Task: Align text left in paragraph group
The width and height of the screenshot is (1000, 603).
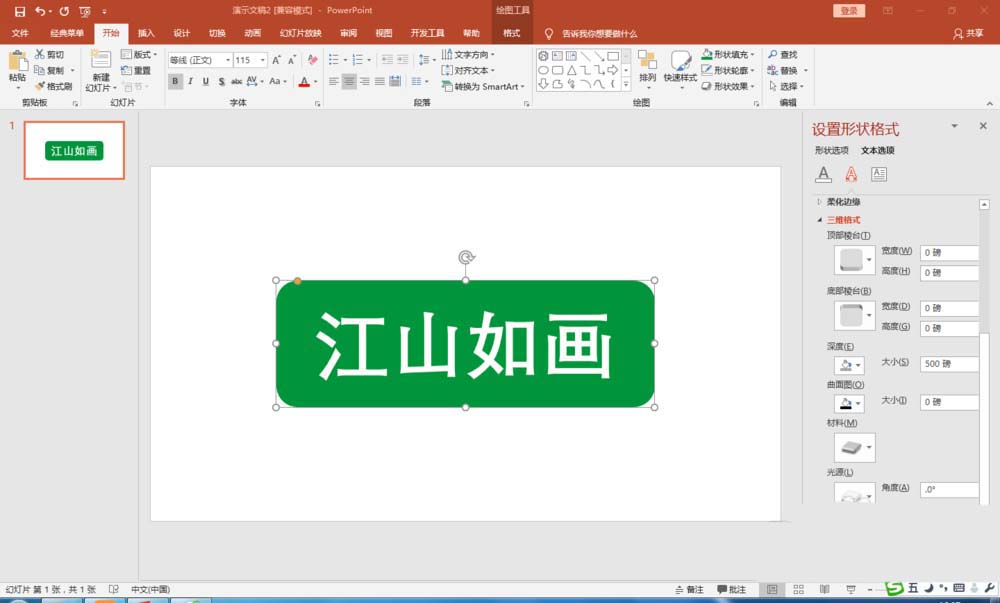Action: tap(334, 81)
